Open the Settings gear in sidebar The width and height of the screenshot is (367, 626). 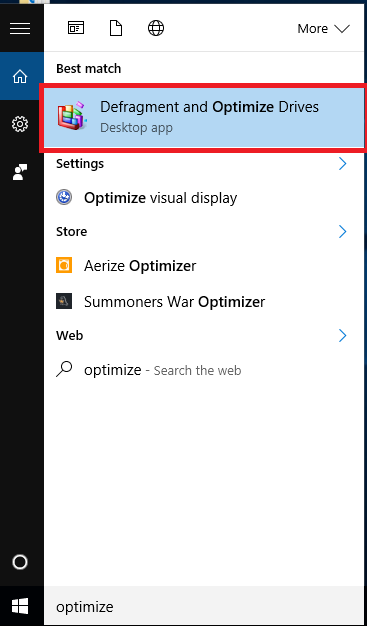pos(20,124)
